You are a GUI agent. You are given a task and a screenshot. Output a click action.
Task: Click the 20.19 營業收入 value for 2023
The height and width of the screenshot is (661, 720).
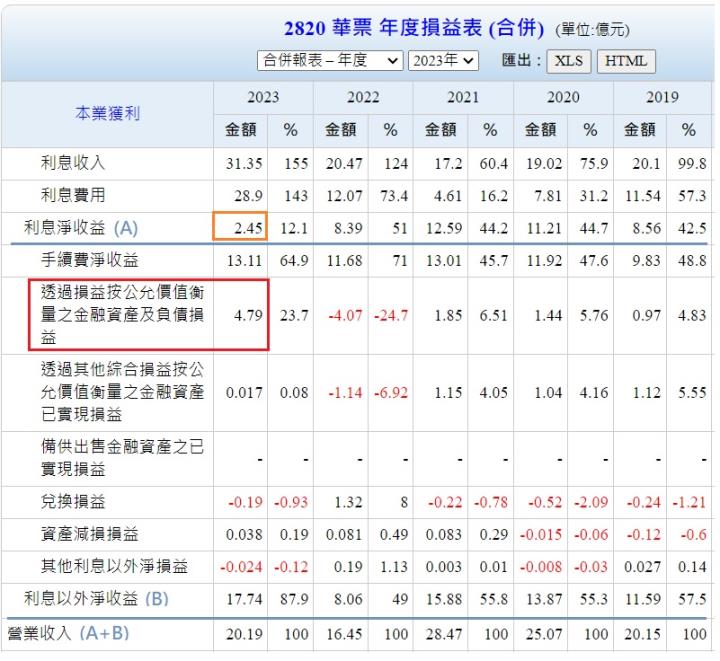244,635
